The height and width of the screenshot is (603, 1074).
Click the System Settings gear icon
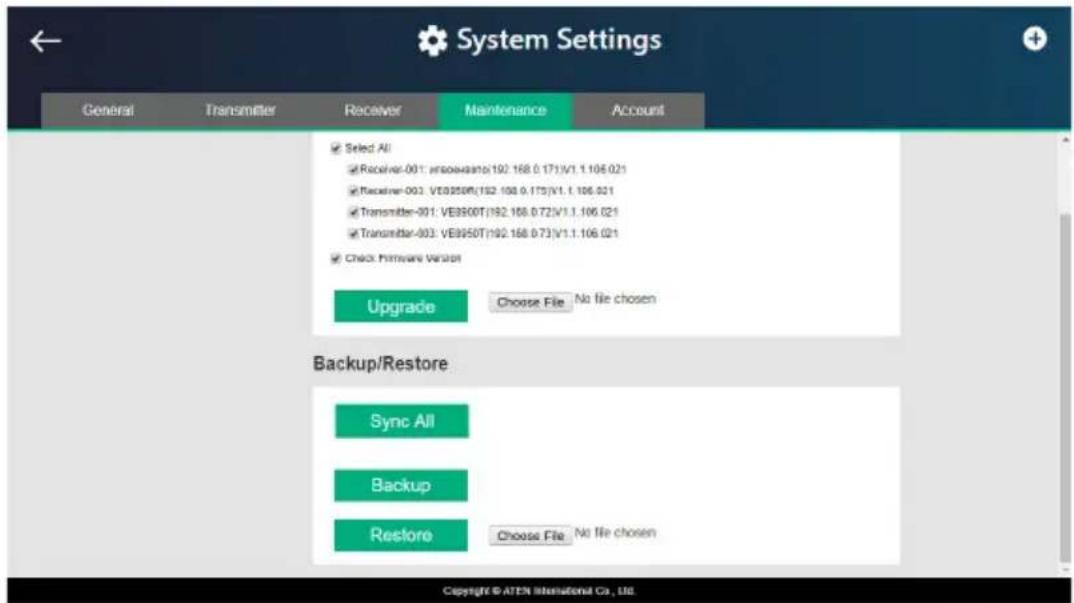(432, 40)
